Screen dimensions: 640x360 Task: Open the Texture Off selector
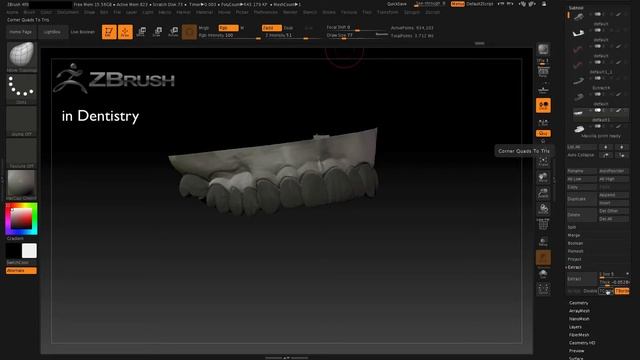(x=21, y=153)
